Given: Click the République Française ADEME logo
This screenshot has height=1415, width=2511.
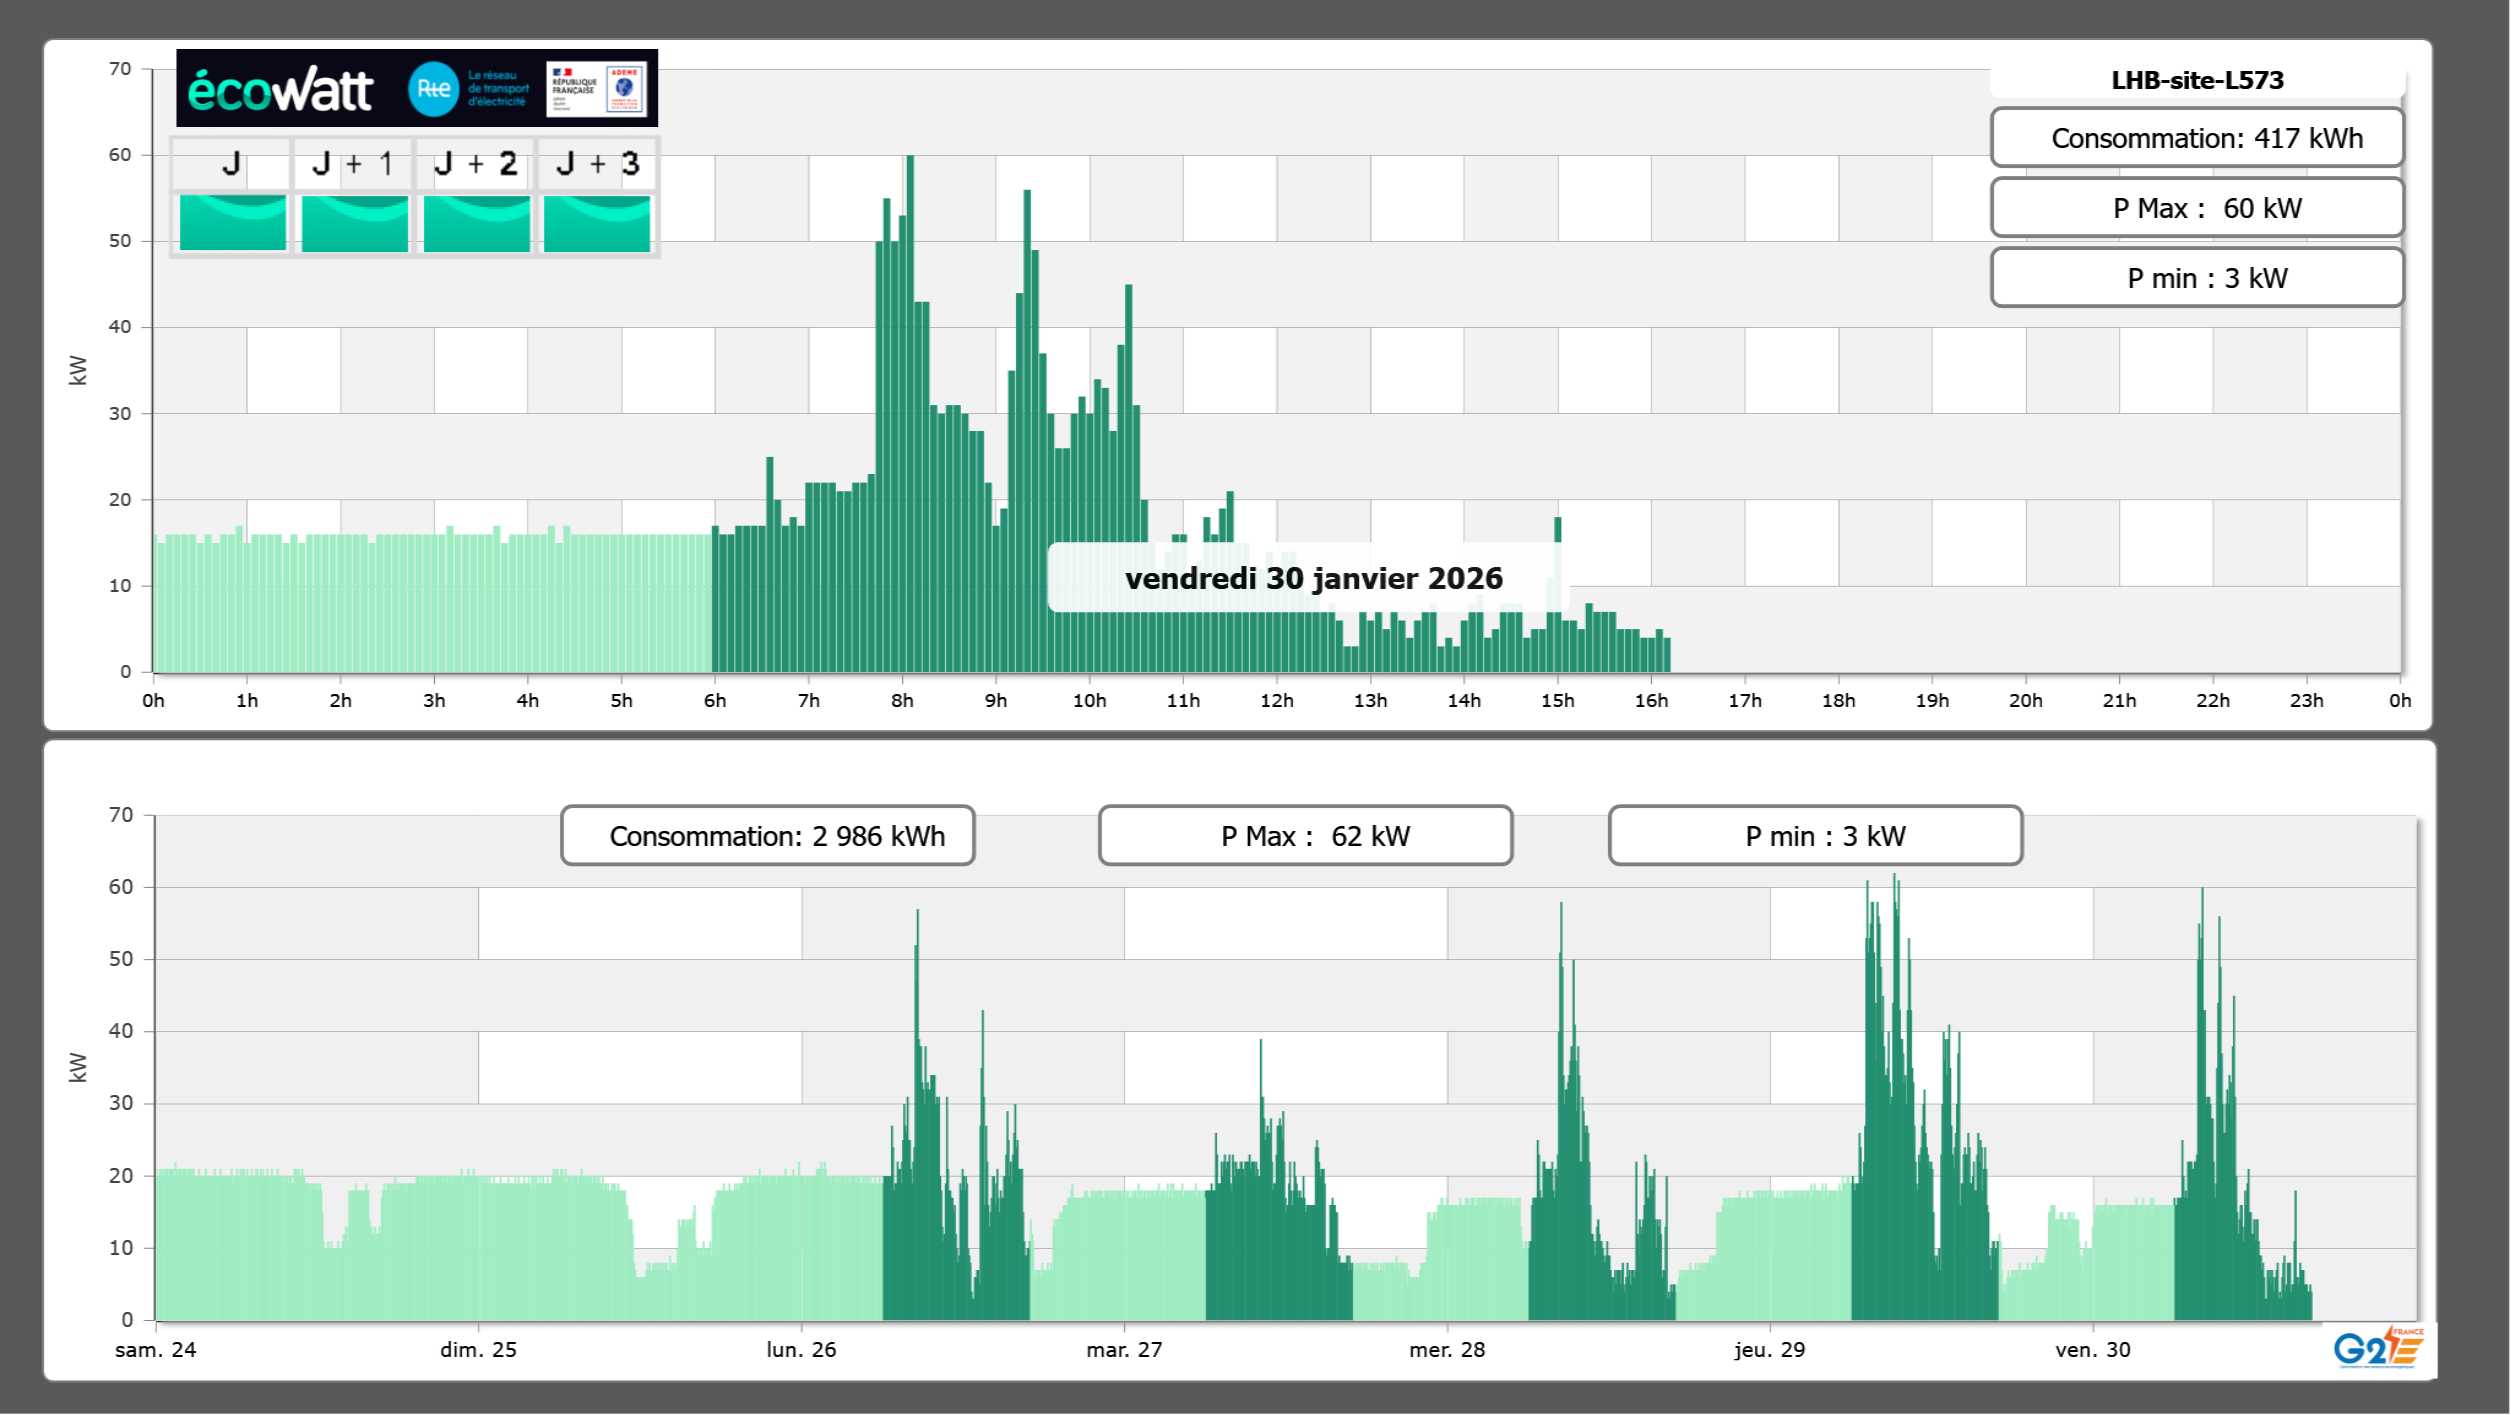Looking at the screenshot, I should click(x=596, y=89).
